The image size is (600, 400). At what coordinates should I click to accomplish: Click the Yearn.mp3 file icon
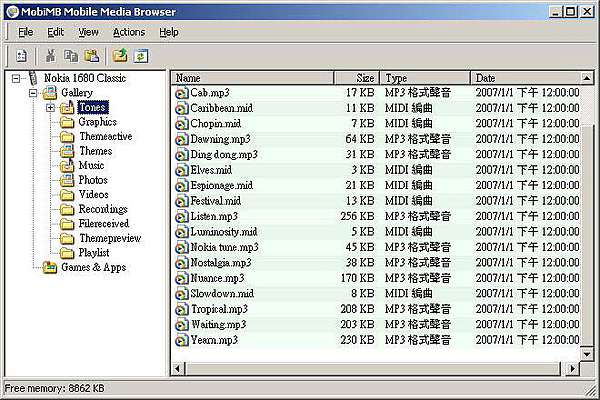[181, 340]
